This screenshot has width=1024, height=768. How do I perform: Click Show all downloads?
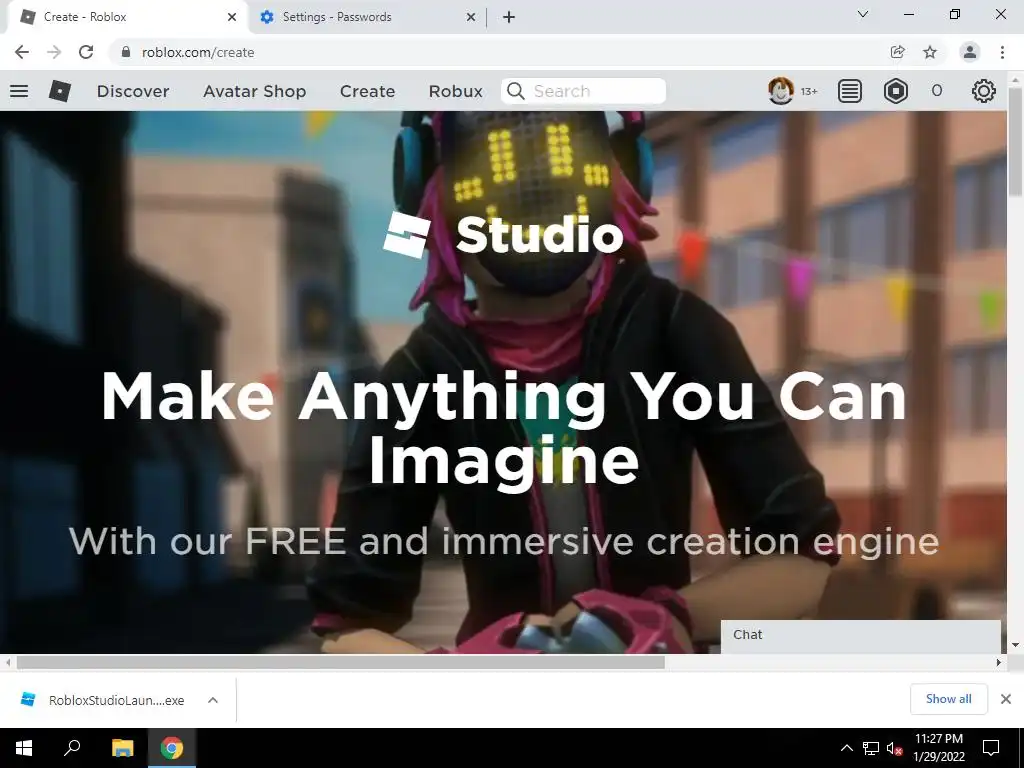click(x=948, y=699)
